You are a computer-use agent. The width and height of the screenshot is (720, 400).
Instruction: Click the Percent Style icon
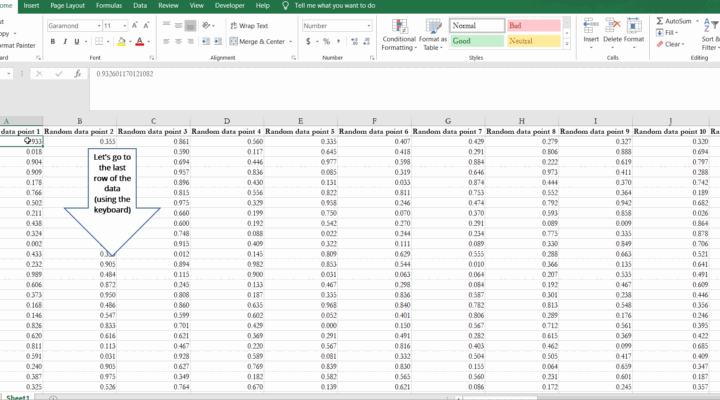click(x=325, y=42)
